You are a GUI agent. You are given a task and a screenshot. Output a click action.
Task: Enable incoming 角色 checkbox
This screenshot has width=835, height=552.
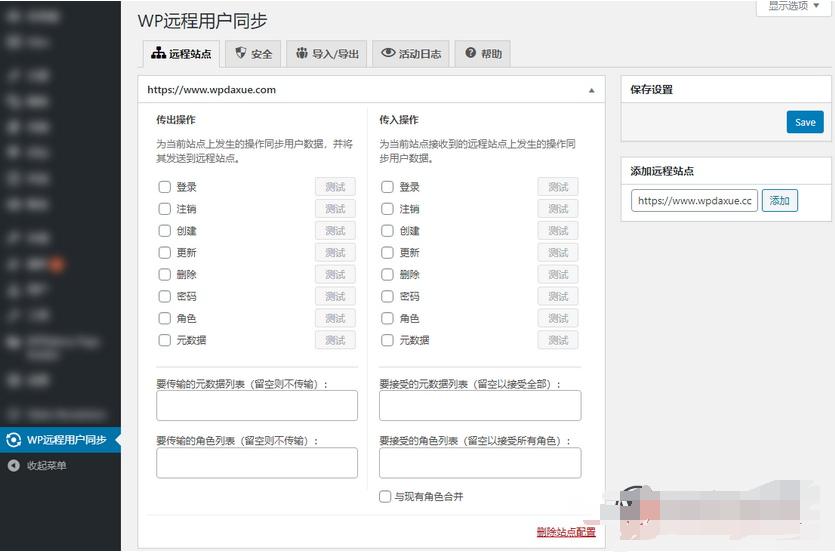(x=387, y=318)
